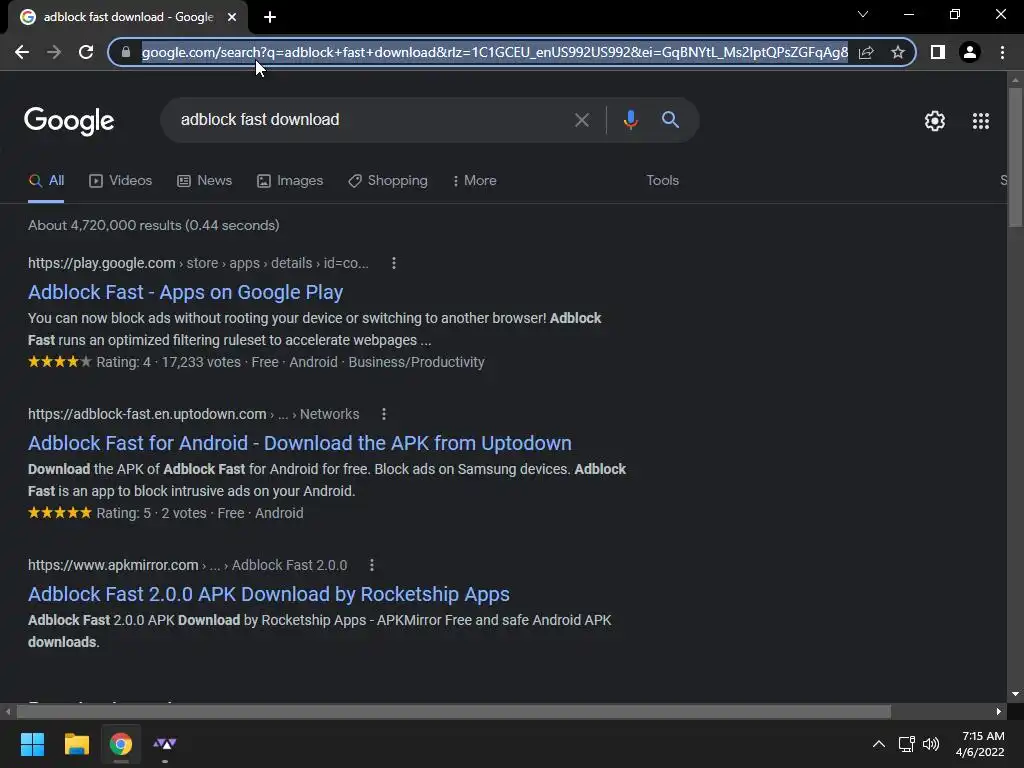Go back to the previous page
The width and height of the screenshot is (1024, 768).
pyautogui.click(x=22, y=52)
